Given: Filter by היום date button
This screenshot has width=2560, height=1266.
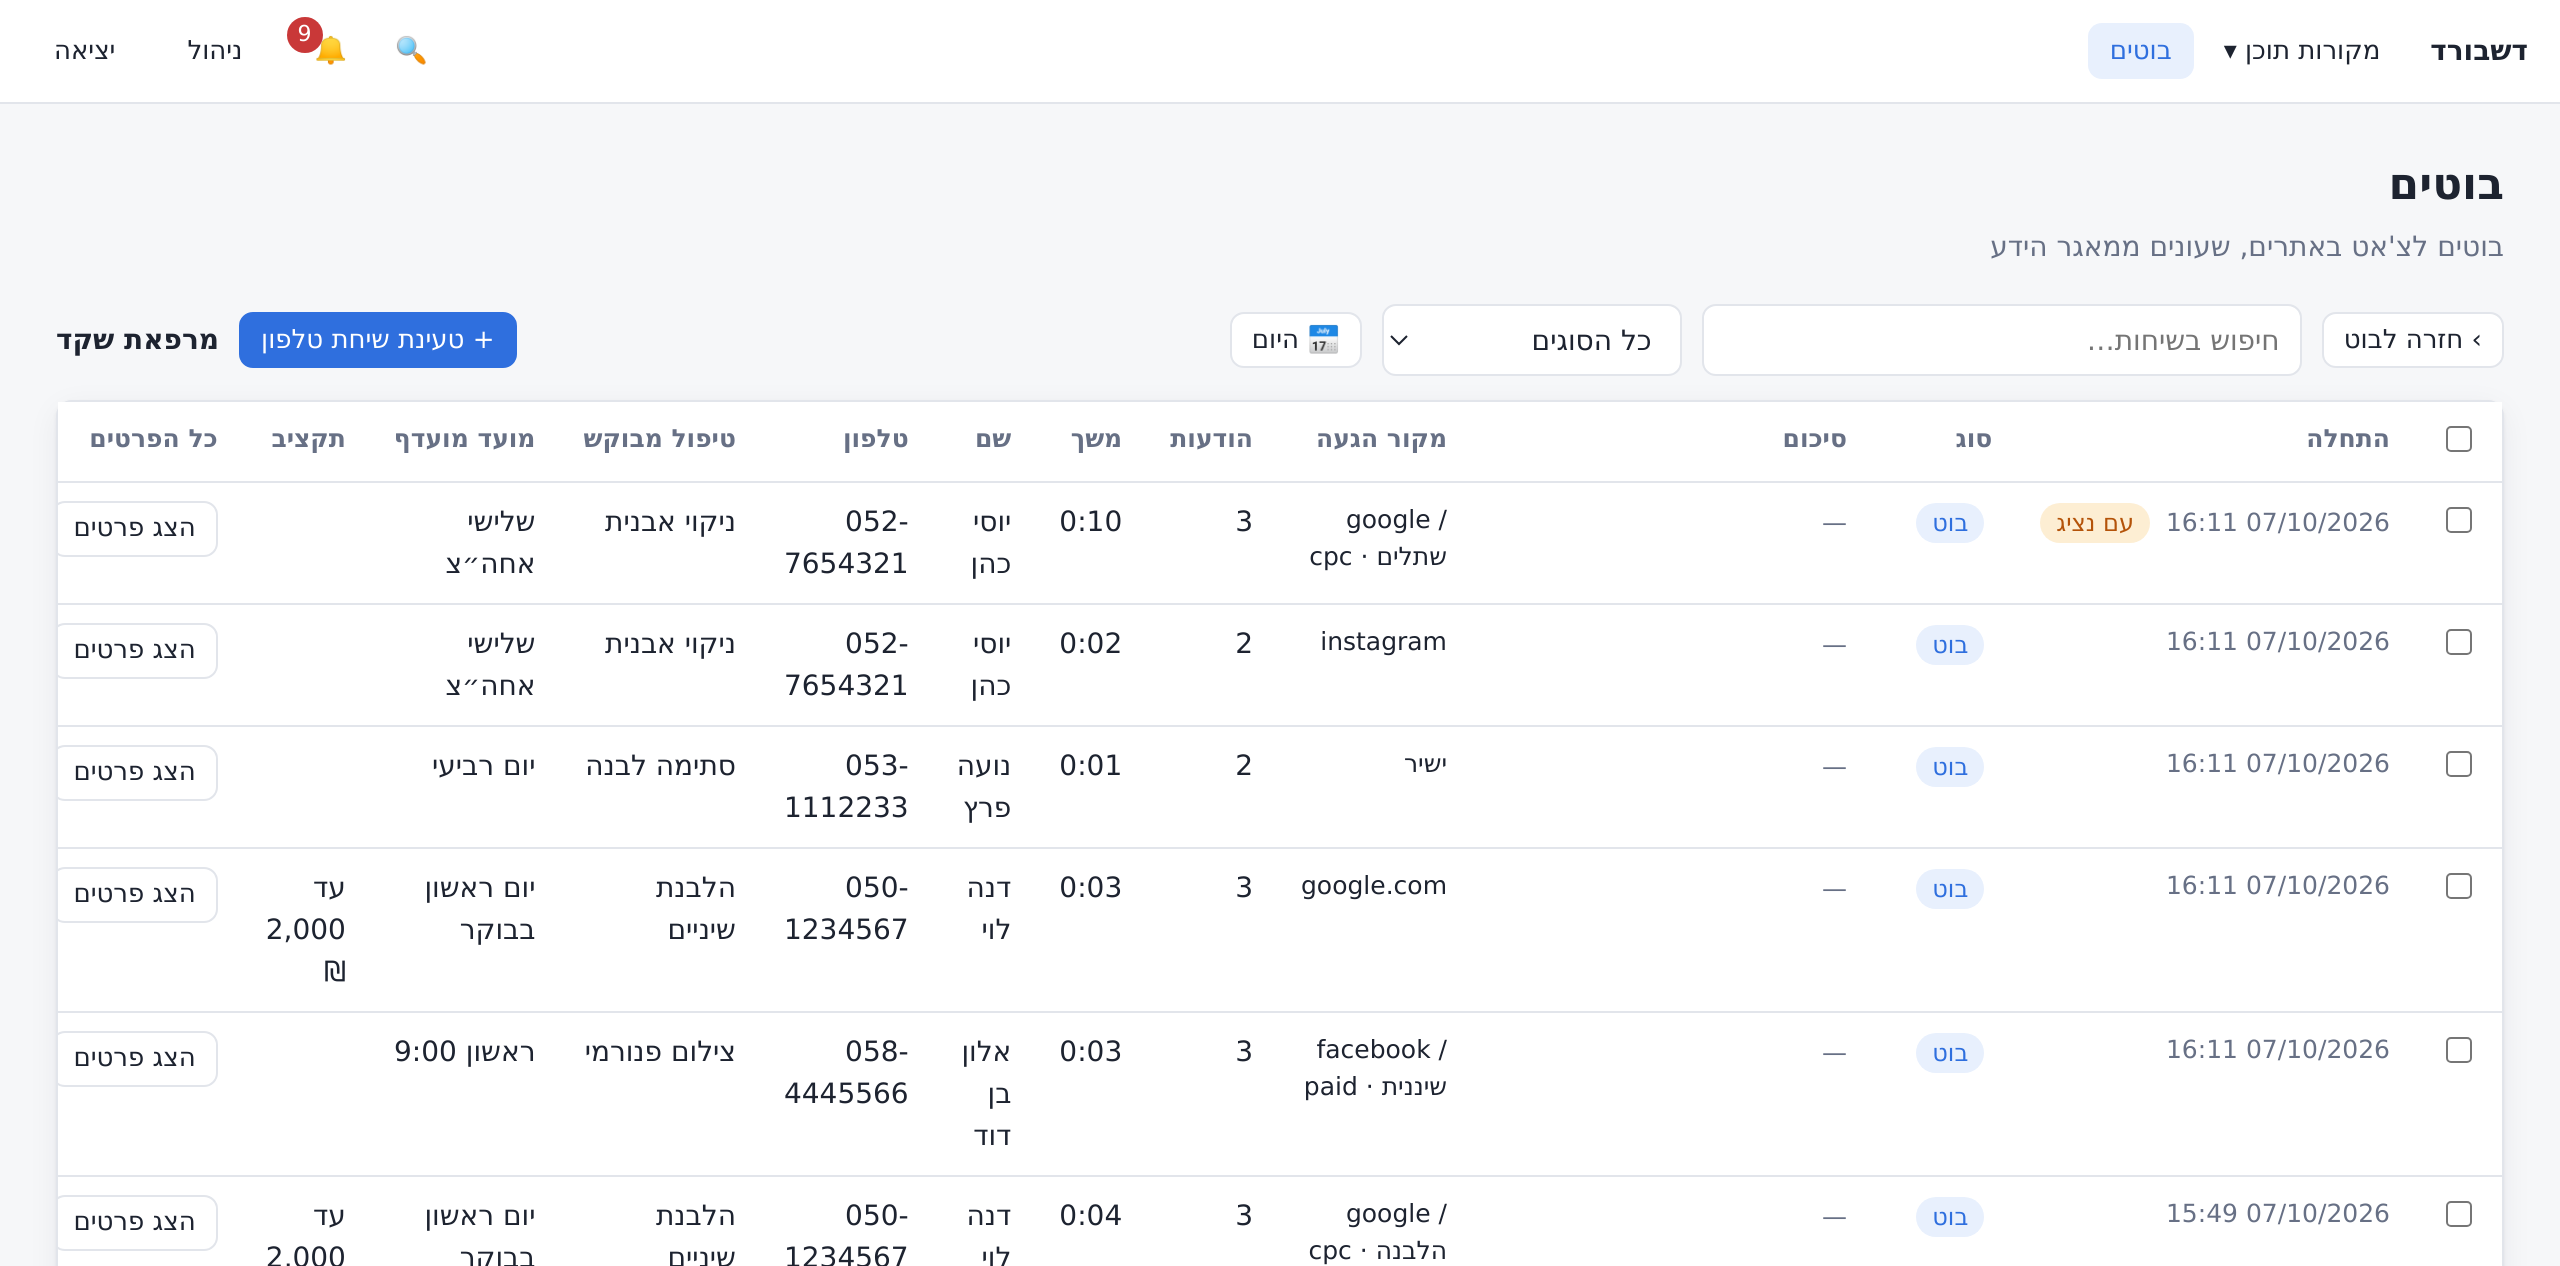Looking at the screenshot, I should [1295, 340].
